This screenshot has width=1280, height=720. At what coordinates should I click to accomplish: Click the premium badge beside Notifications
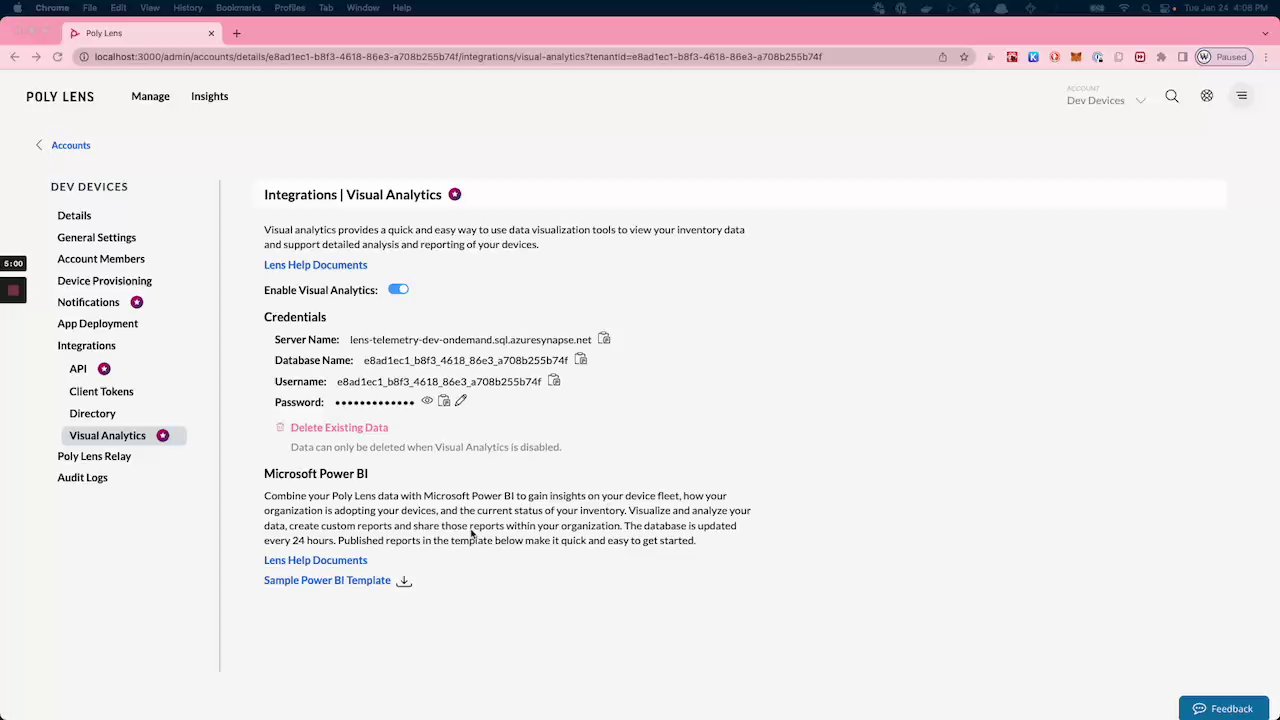click(137, 302)
